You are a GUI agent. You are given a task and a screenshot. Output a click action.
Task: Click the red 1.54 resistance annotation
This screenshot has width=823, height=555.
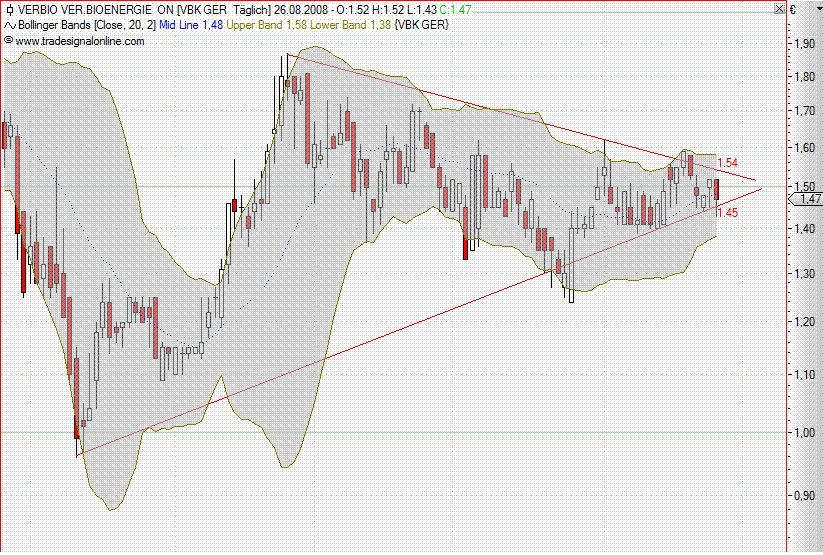click(728, 163)
